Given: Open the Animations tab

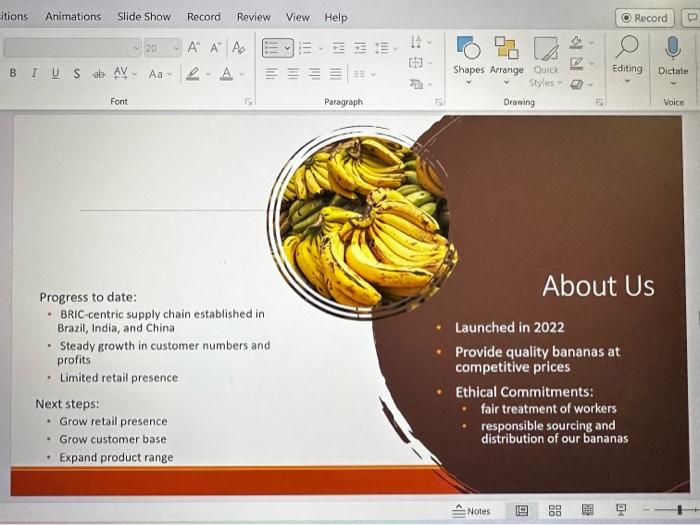Looking at the screenshot, I should pos(73,17).
